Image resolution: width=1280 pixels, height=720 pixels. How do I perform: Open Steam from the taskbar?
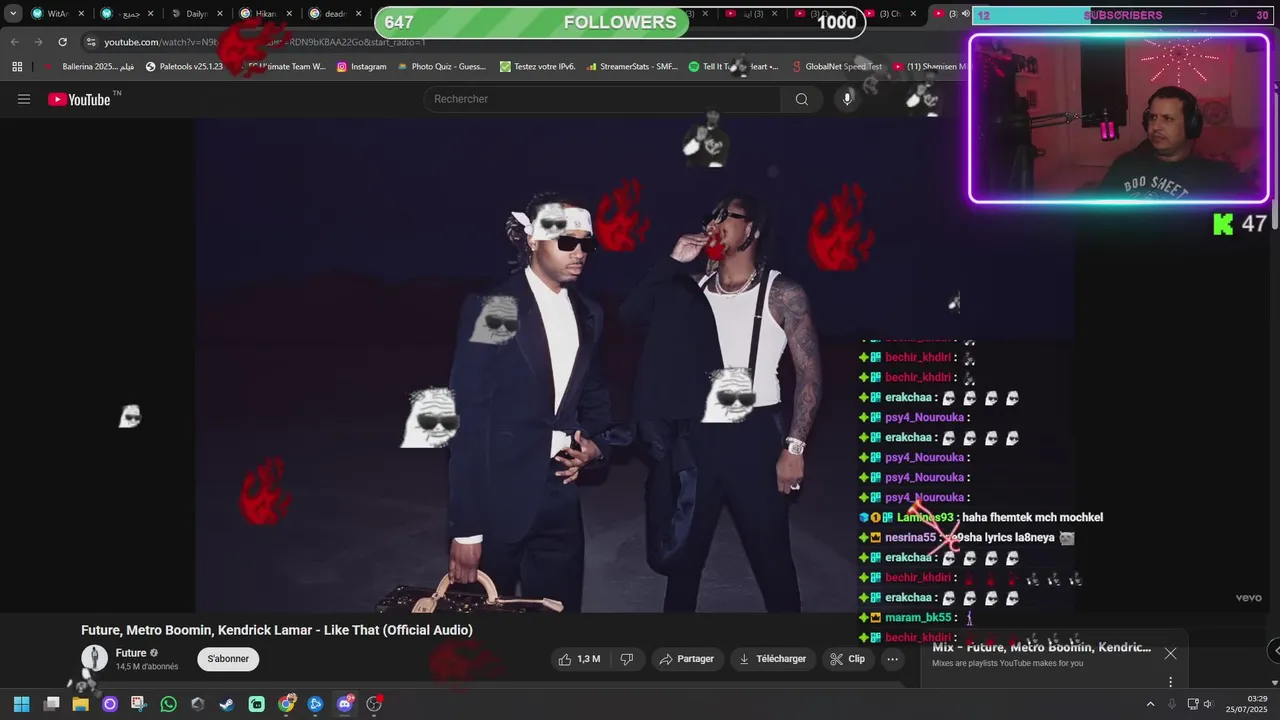coord(227,704)
